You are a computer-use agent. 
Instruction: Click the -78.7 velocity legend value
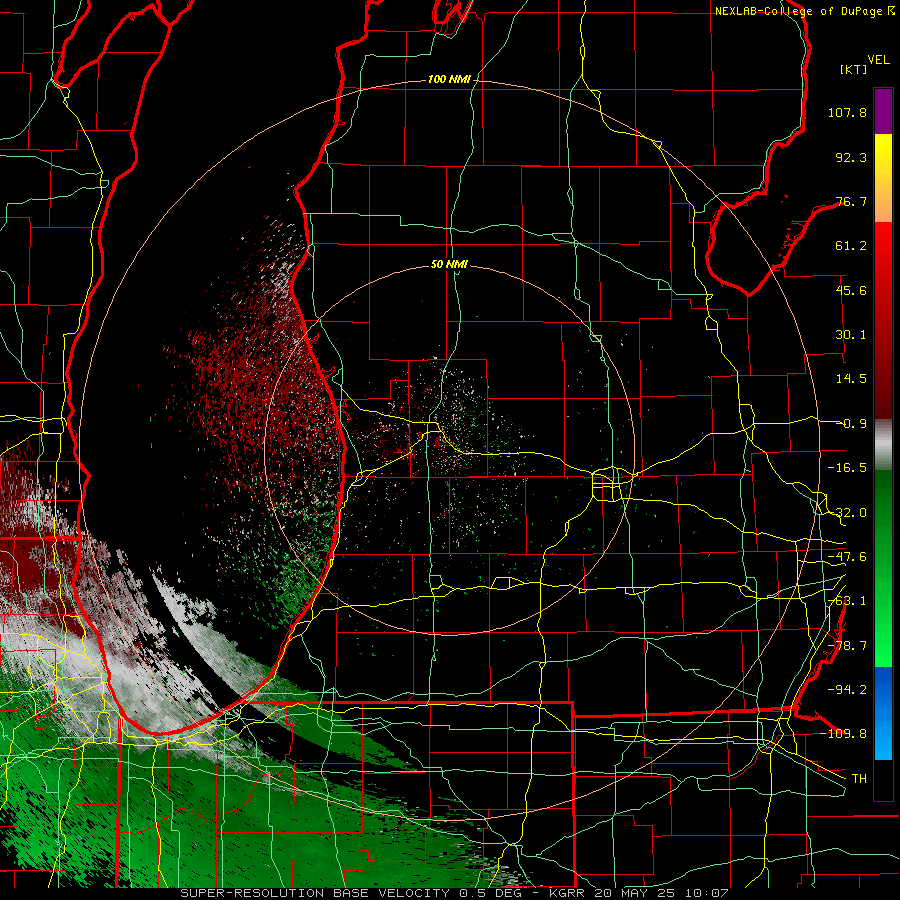click(847, 646)
